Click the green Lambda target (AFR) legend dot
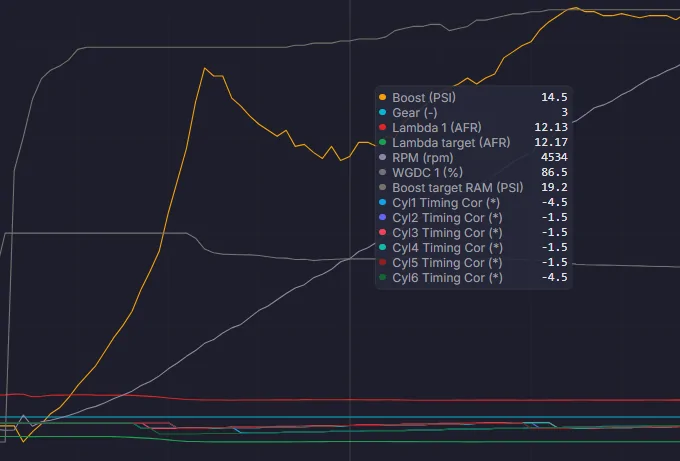The image size is (680, 461). 382,142
